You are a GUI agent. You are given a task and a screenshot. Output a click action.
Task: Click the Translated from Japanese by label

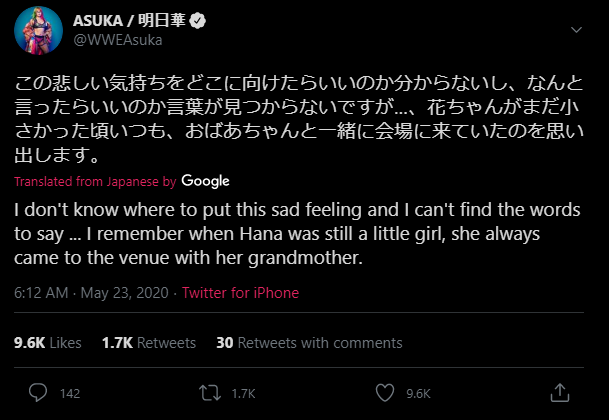coord(95,182)
